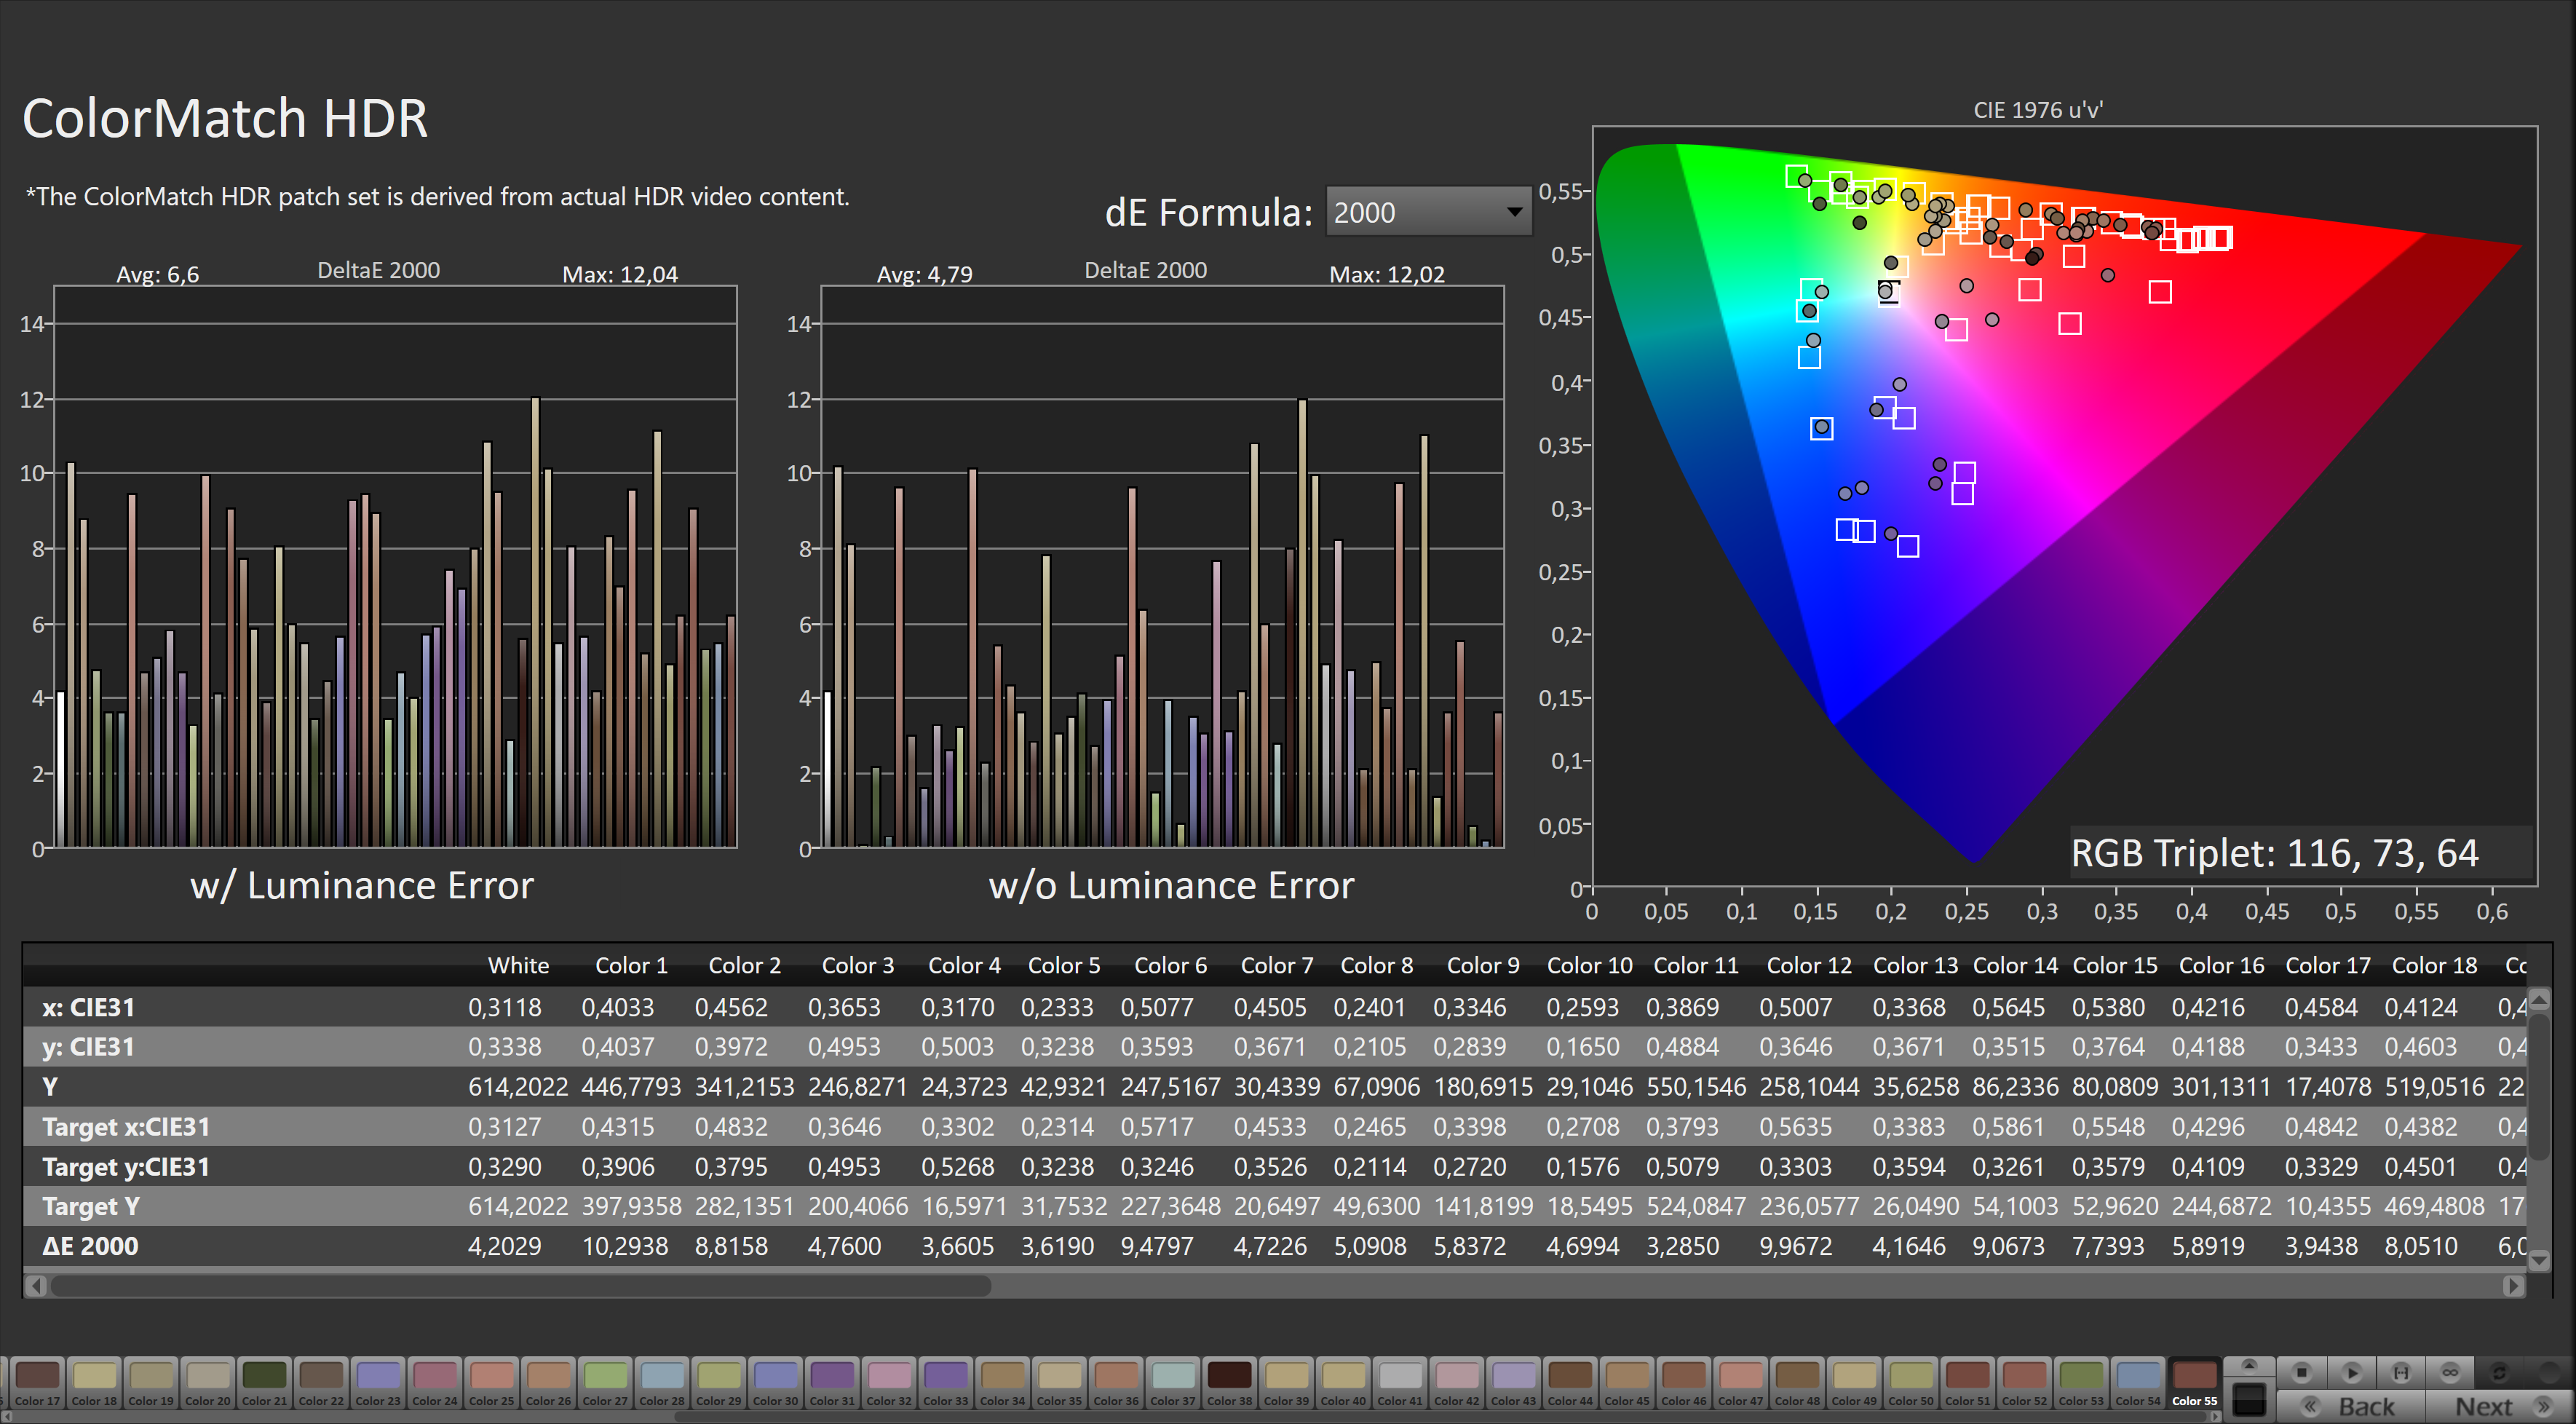
Task: Click the White Y value 614,2022
Action: pyautogui.click(x=518, y=1086)
